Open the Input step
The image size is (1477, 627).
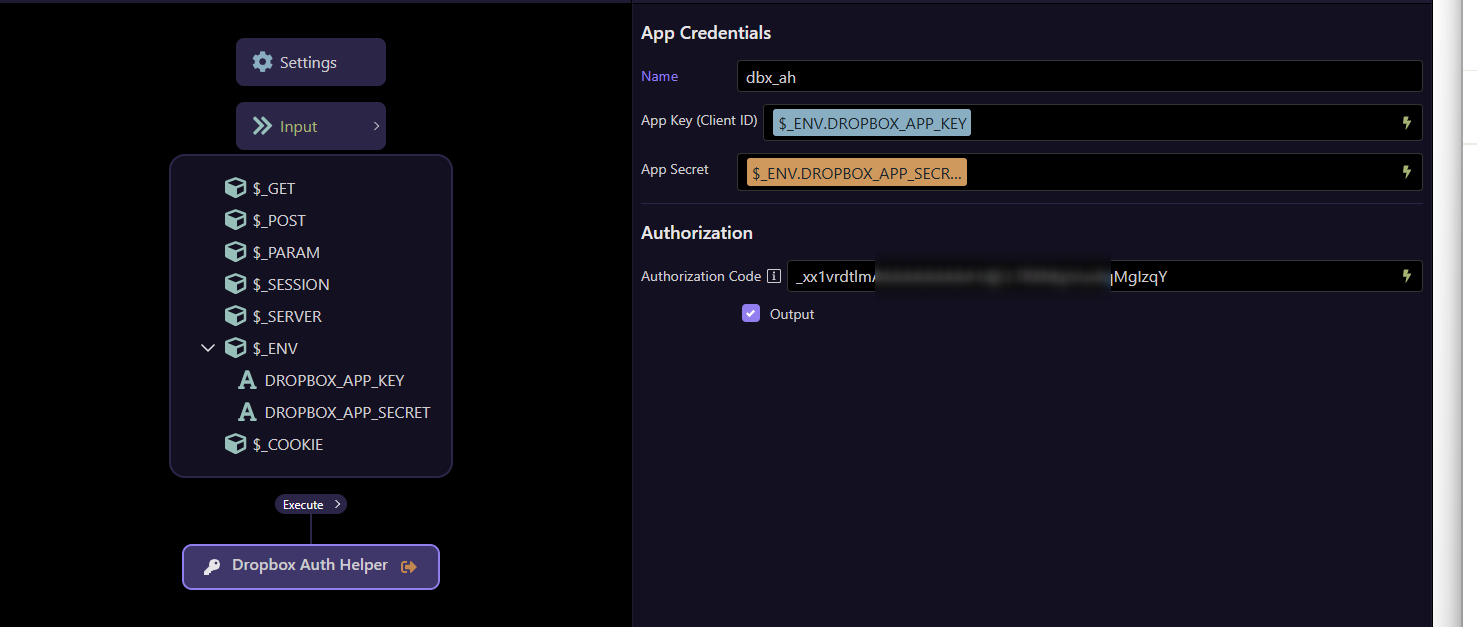(x=310, y=125)
